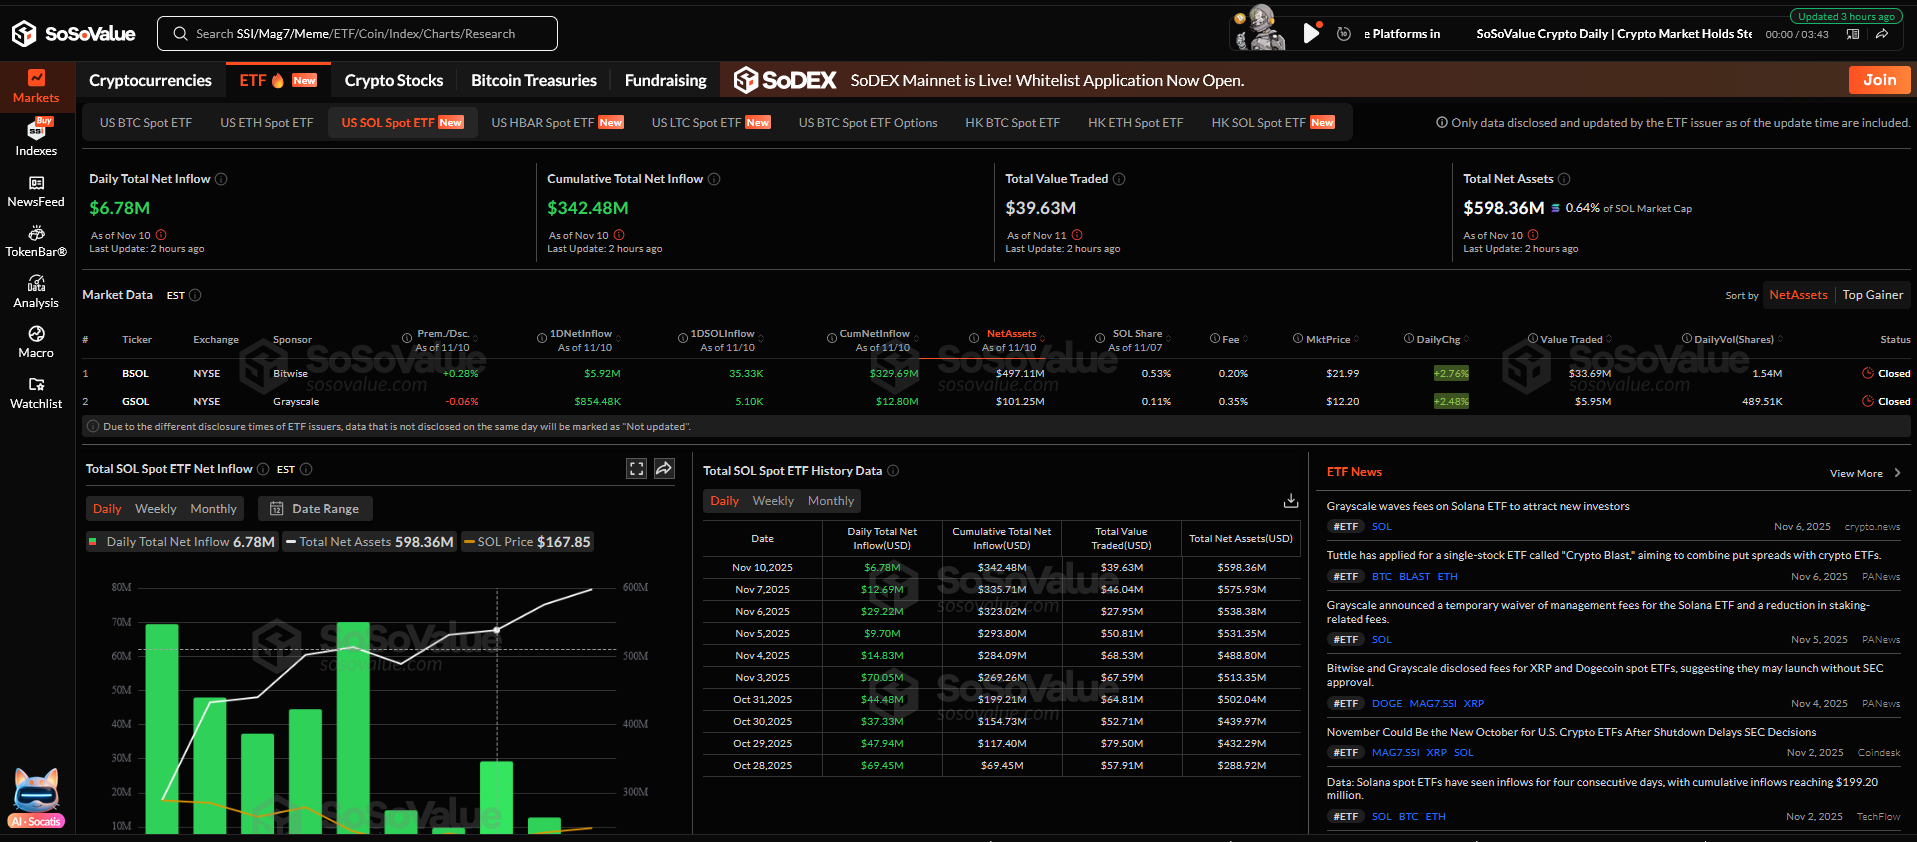Expand the net inflow chart to fullscreen

(x=636, y=469)
